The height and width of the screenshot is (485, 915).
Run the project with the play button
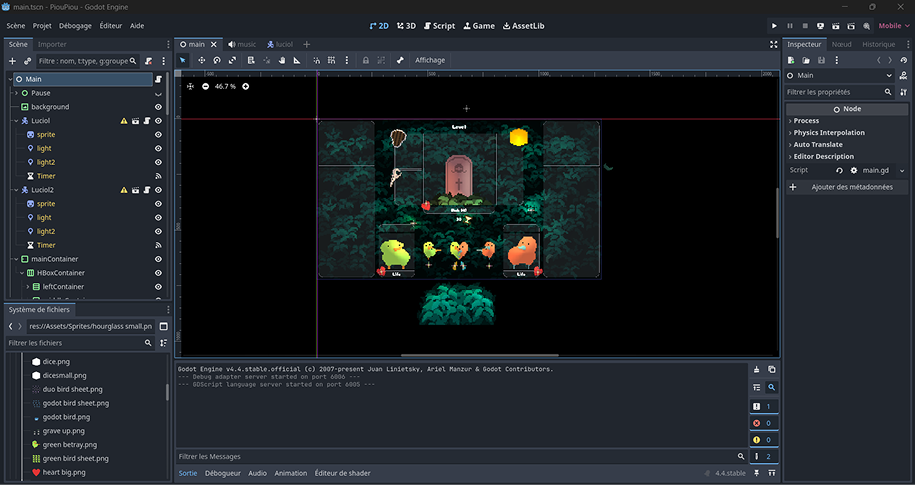point(774,26)
